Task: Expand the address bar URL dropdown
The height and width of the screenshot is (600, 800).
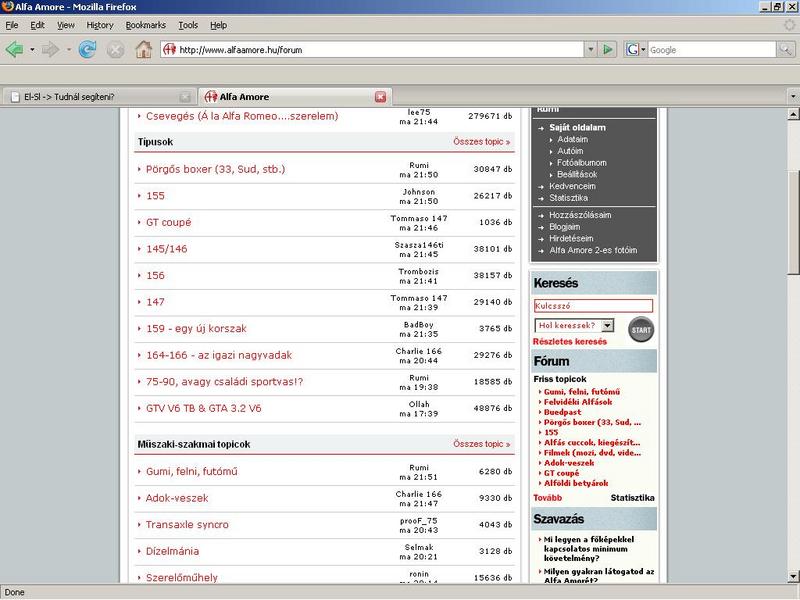Action: 590,49
